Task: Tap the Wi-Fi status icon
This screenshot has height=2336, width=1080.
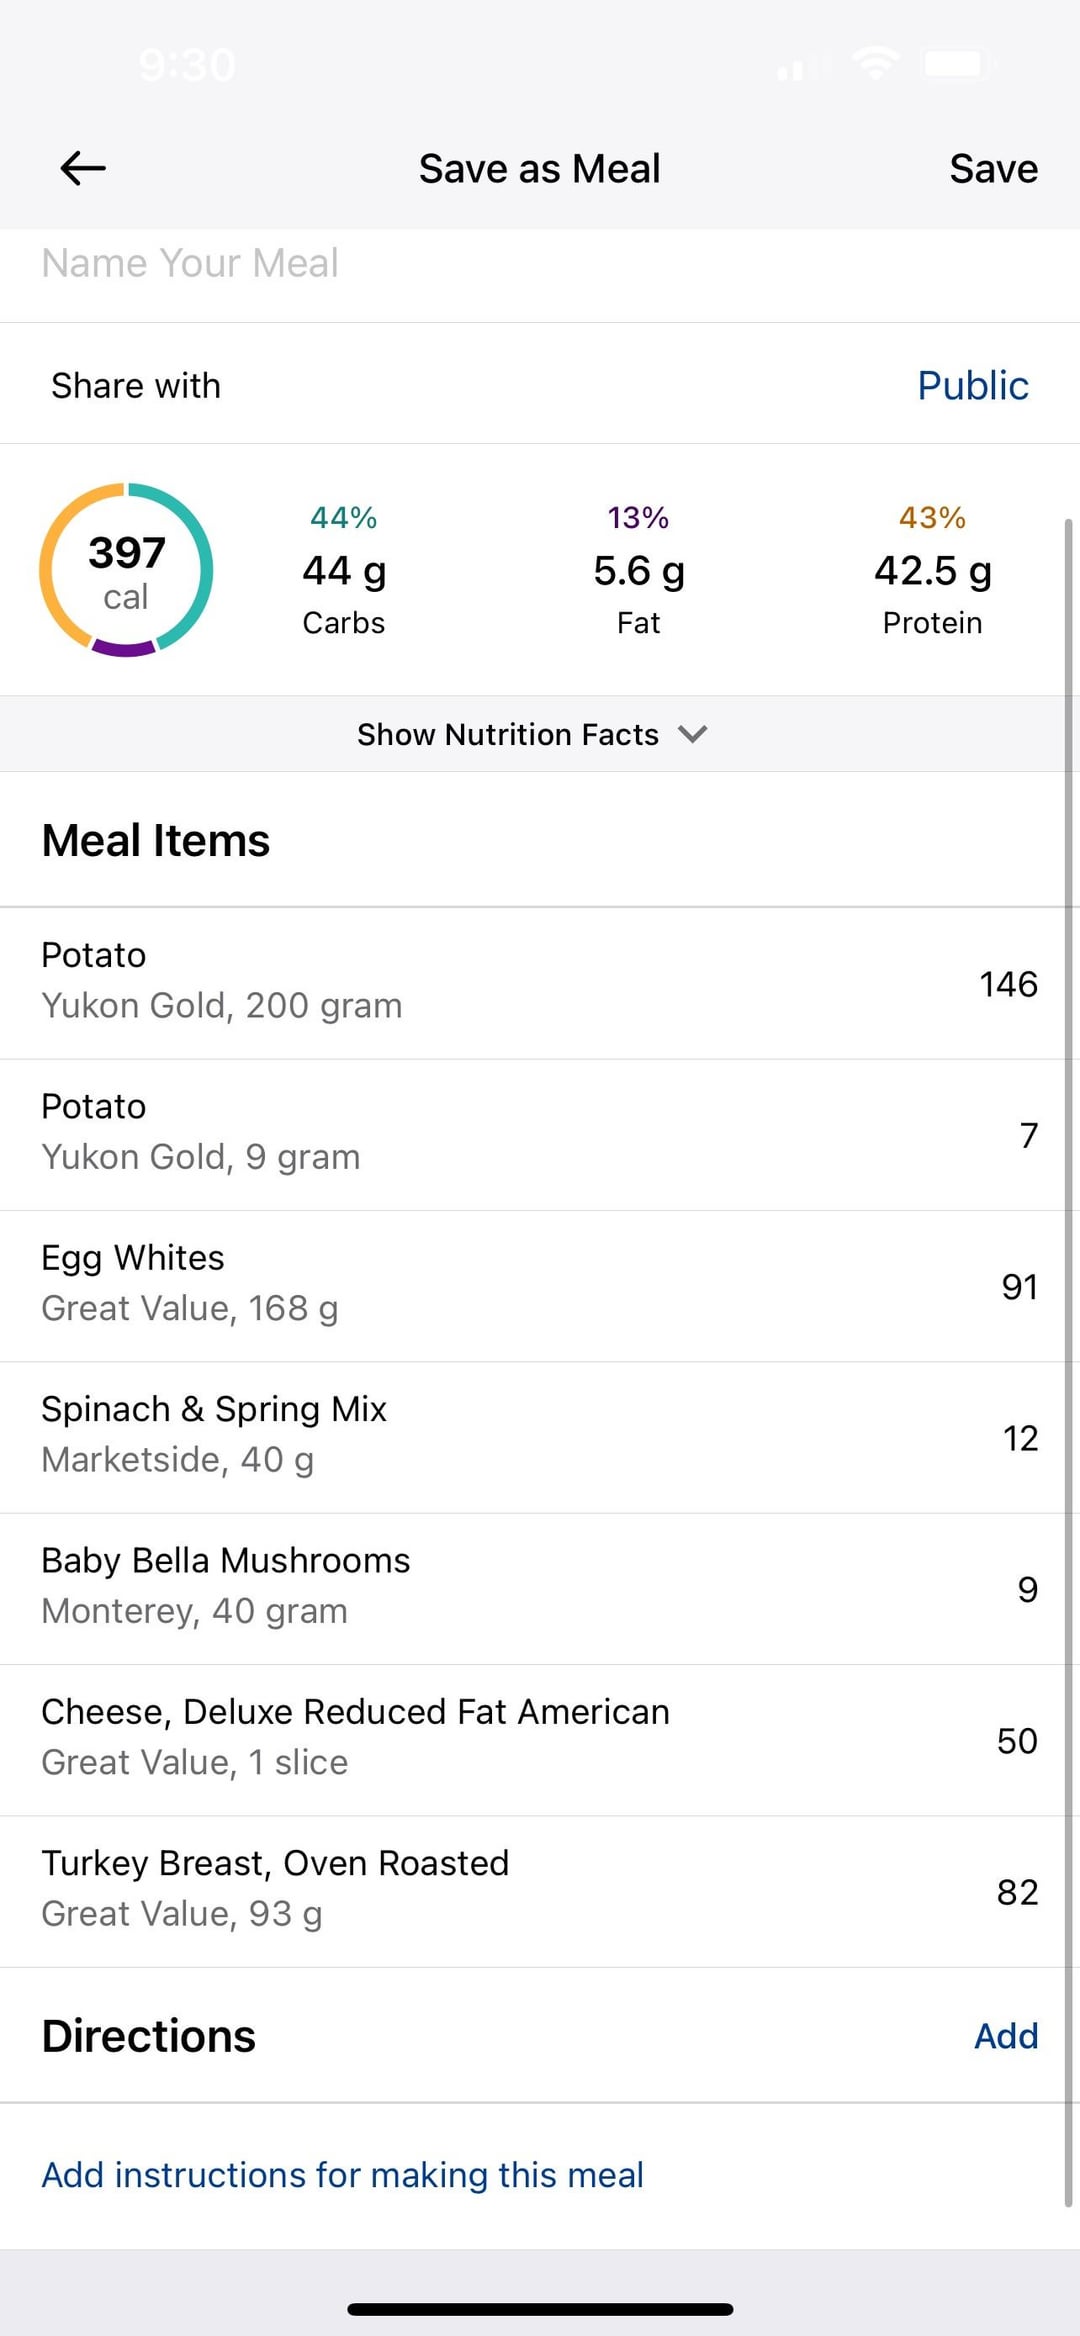Action: pyautogui.click(x=875, y=65)
